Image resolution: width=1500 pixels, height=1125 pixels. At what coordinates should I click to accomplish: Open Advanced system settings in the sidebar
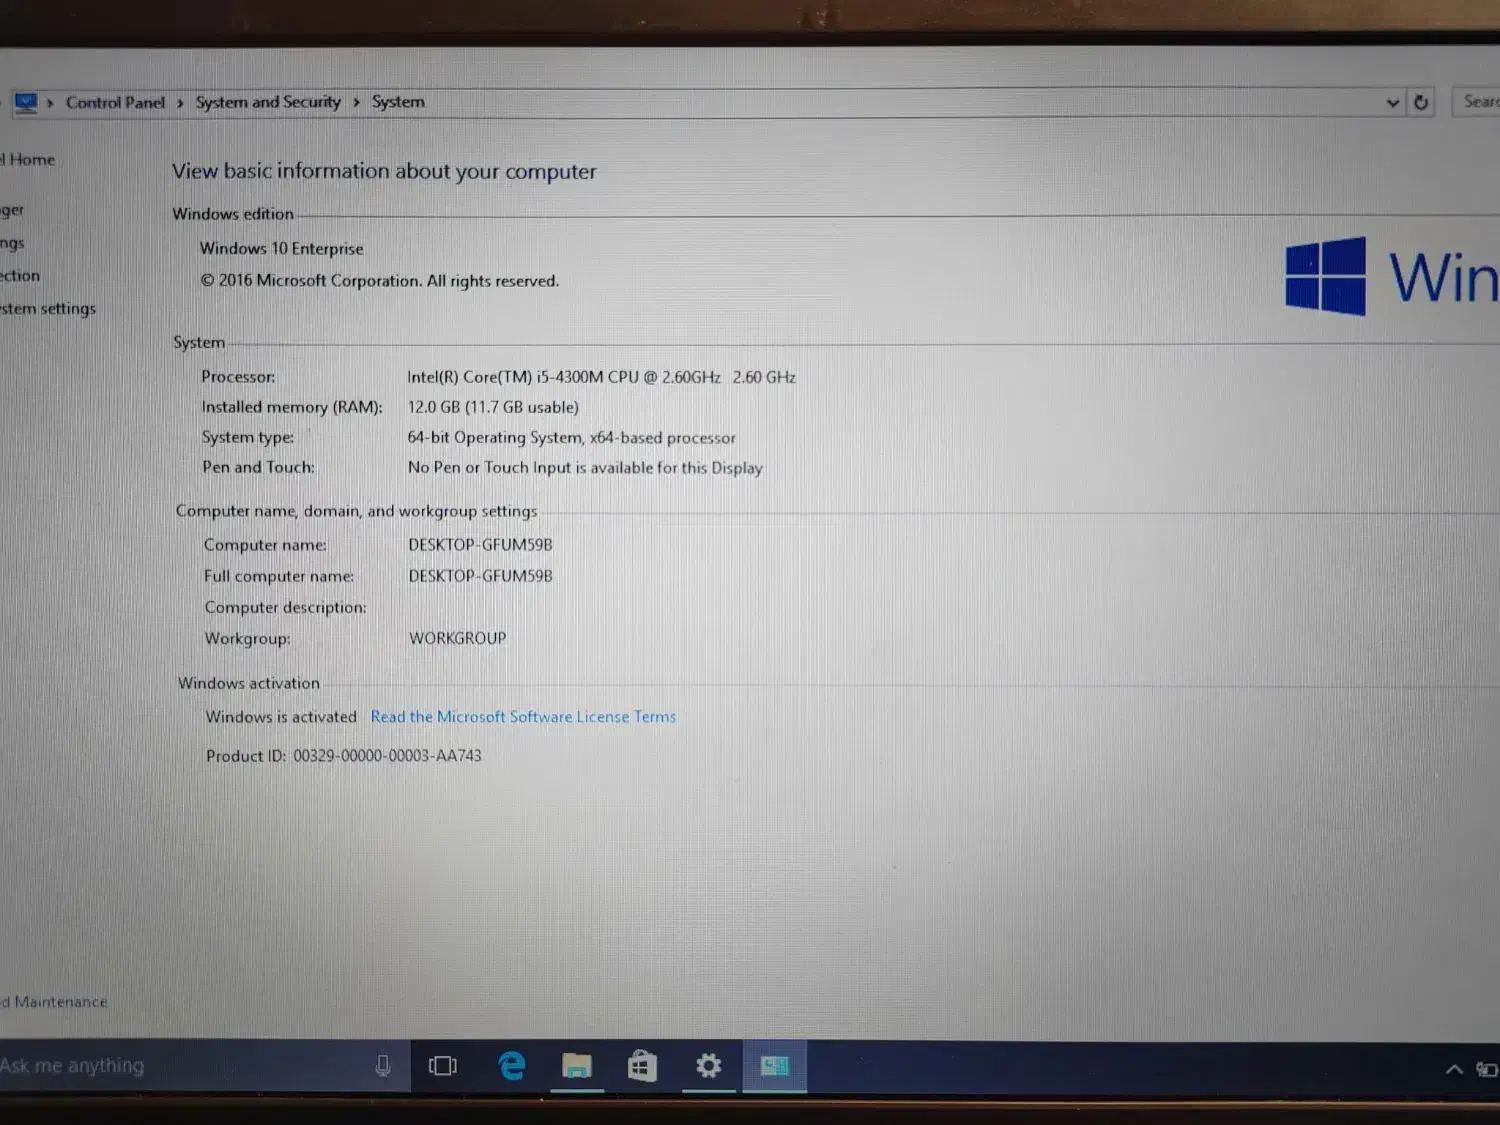tap(46, 308)
